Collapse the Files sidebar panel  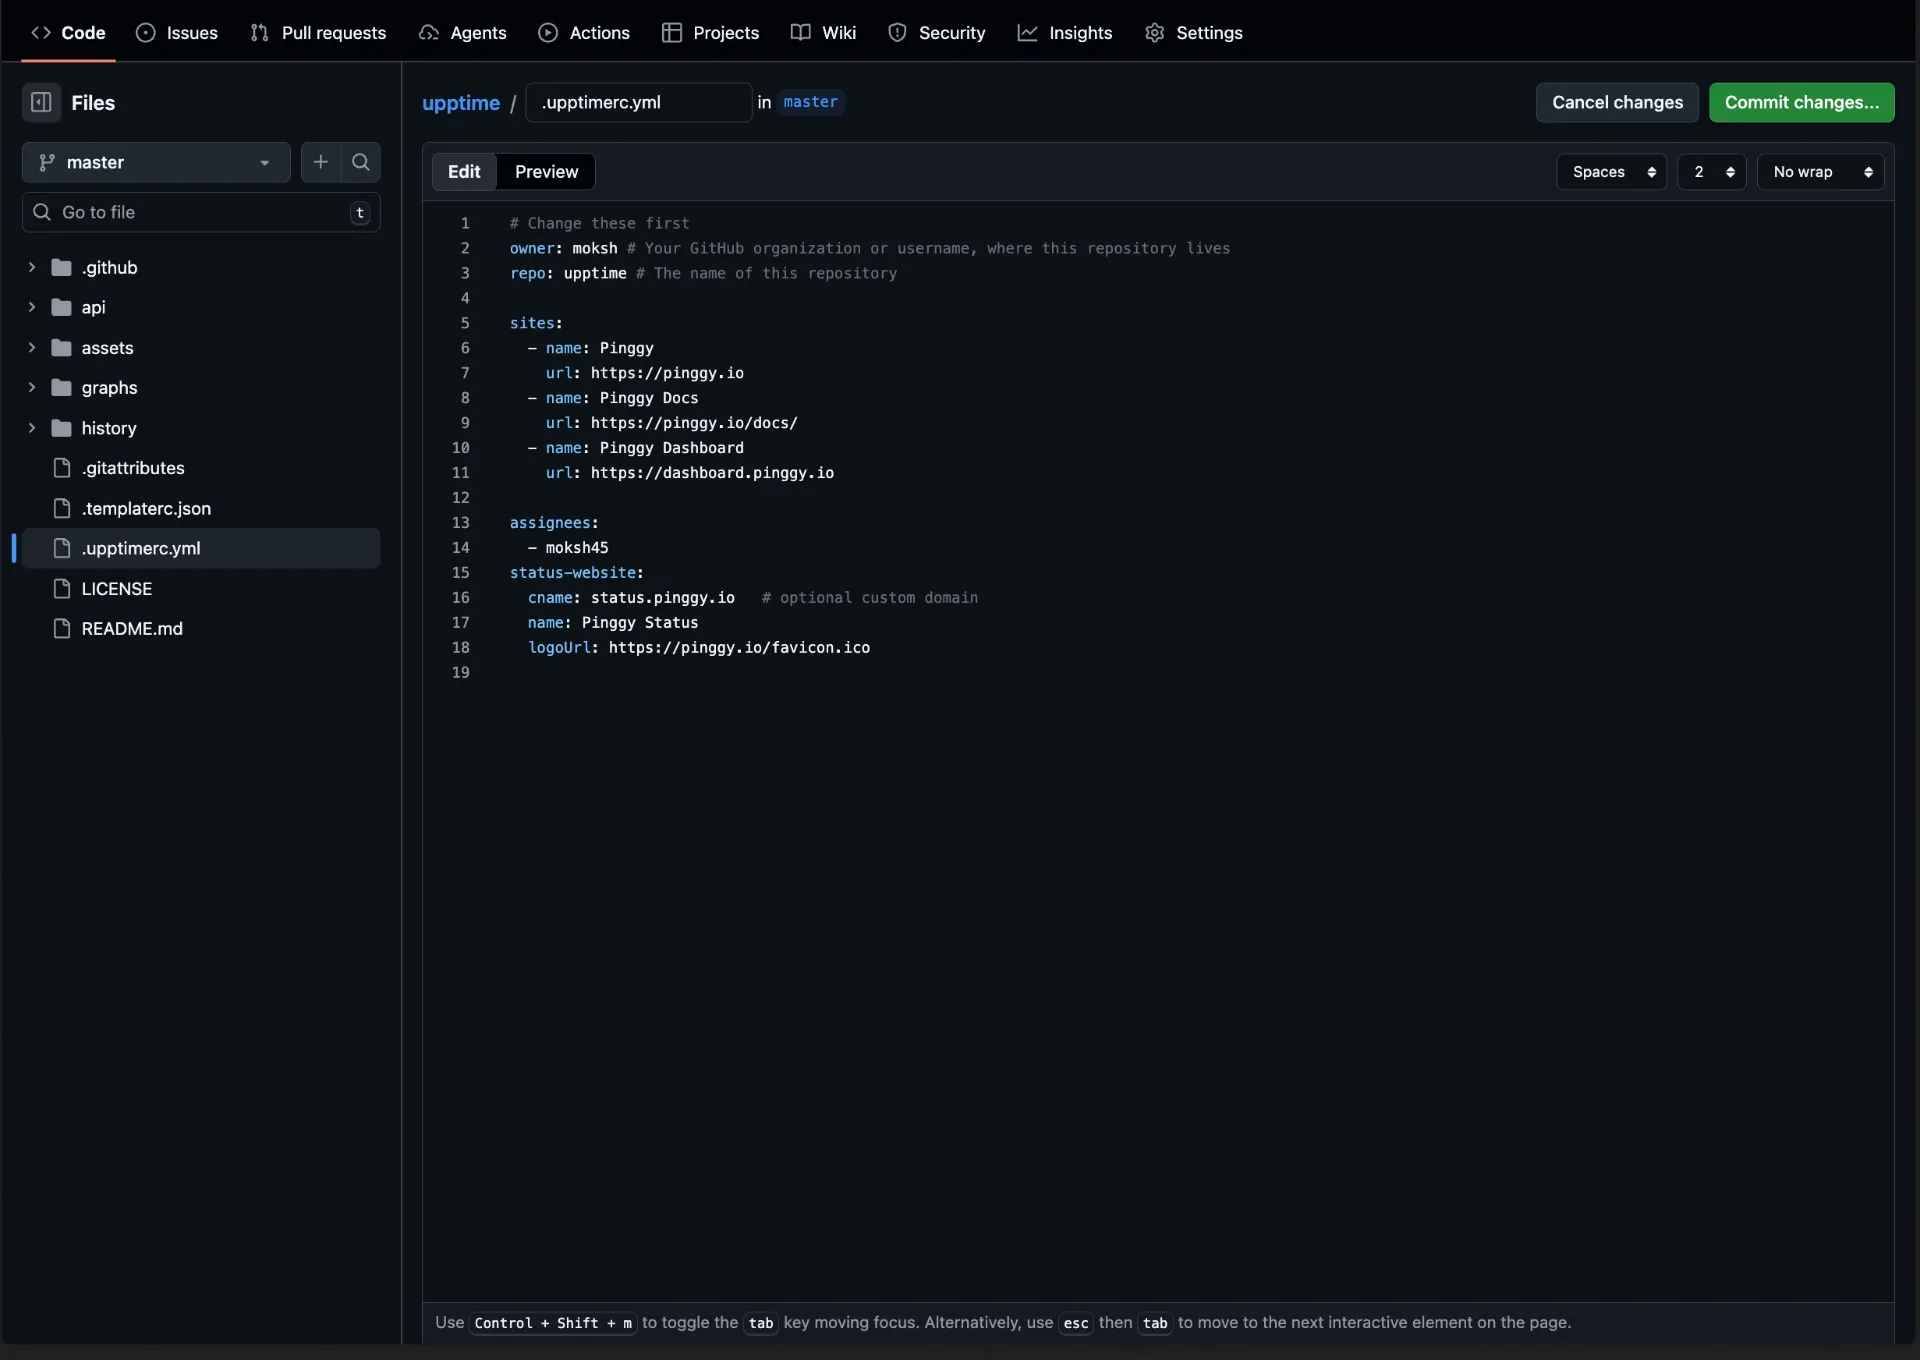(x=42, y=102)
